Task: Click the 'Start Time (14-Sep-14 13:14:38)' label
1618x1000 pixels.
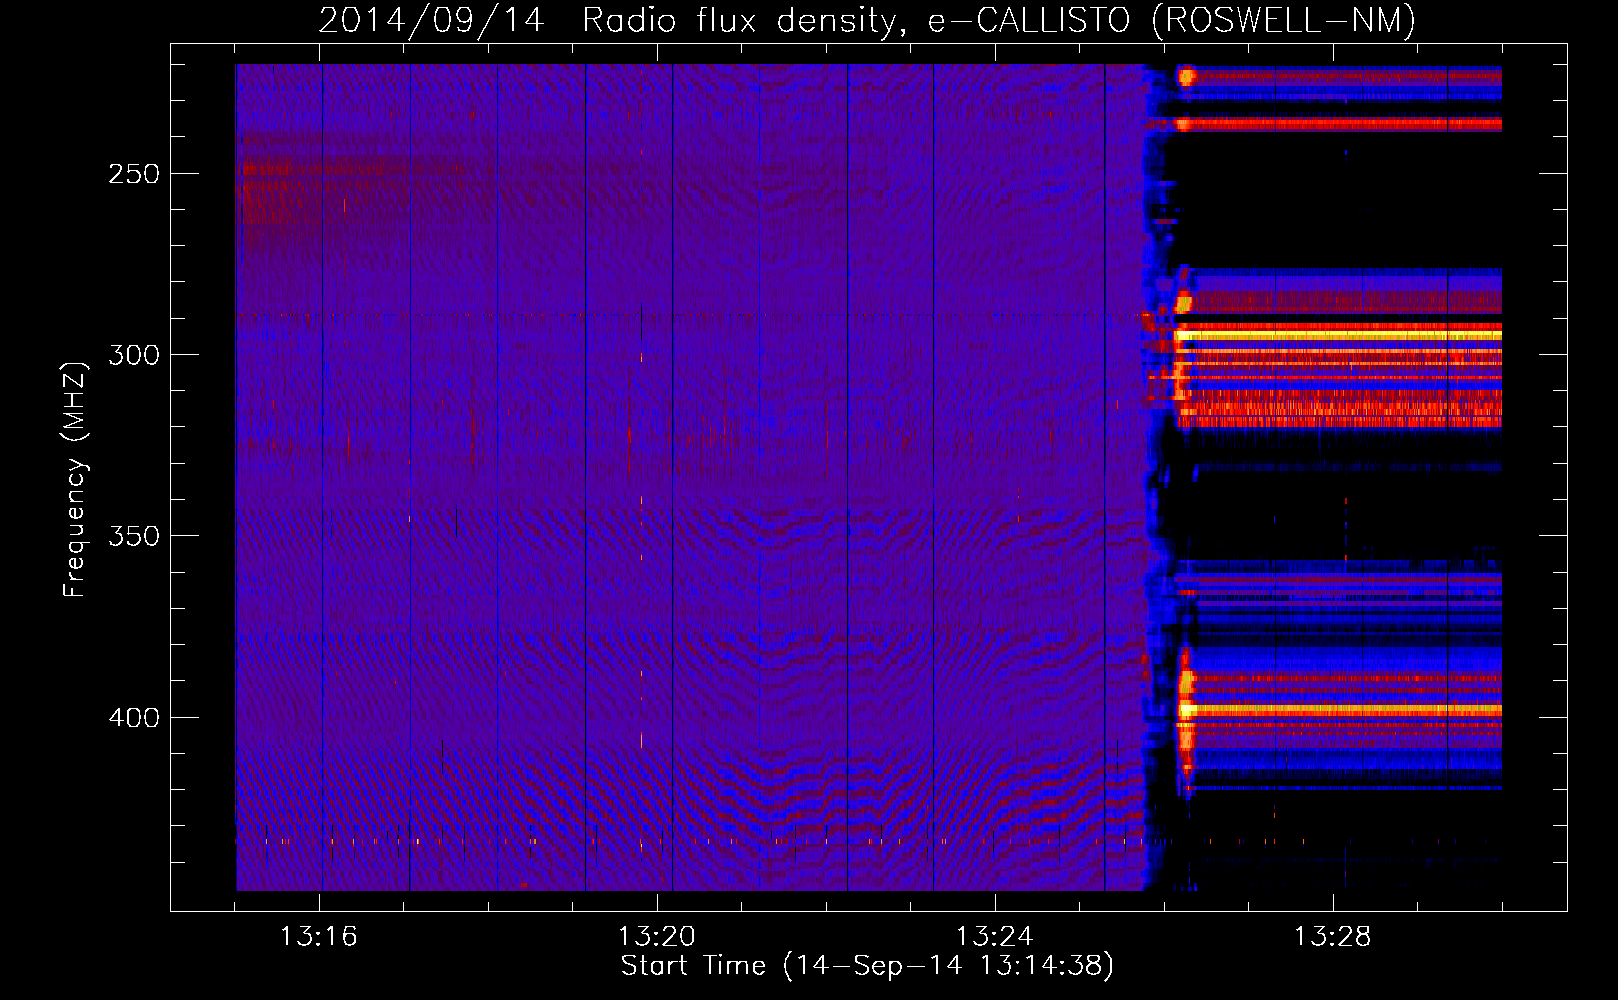Action: click(867, 966)
